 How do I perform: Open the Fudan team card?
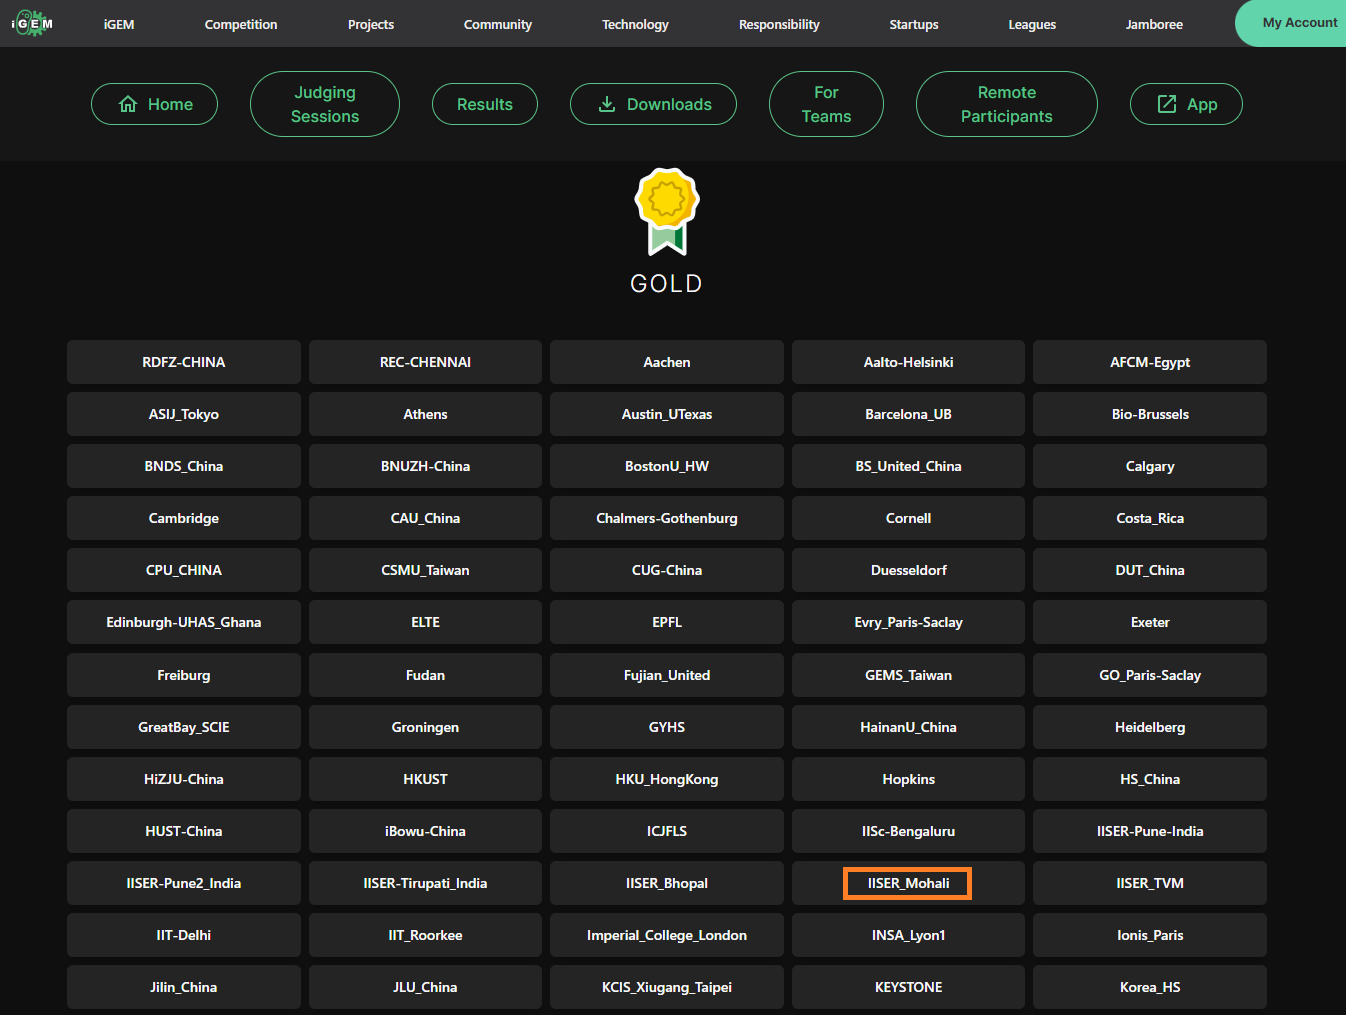click(x=425, y=675)
